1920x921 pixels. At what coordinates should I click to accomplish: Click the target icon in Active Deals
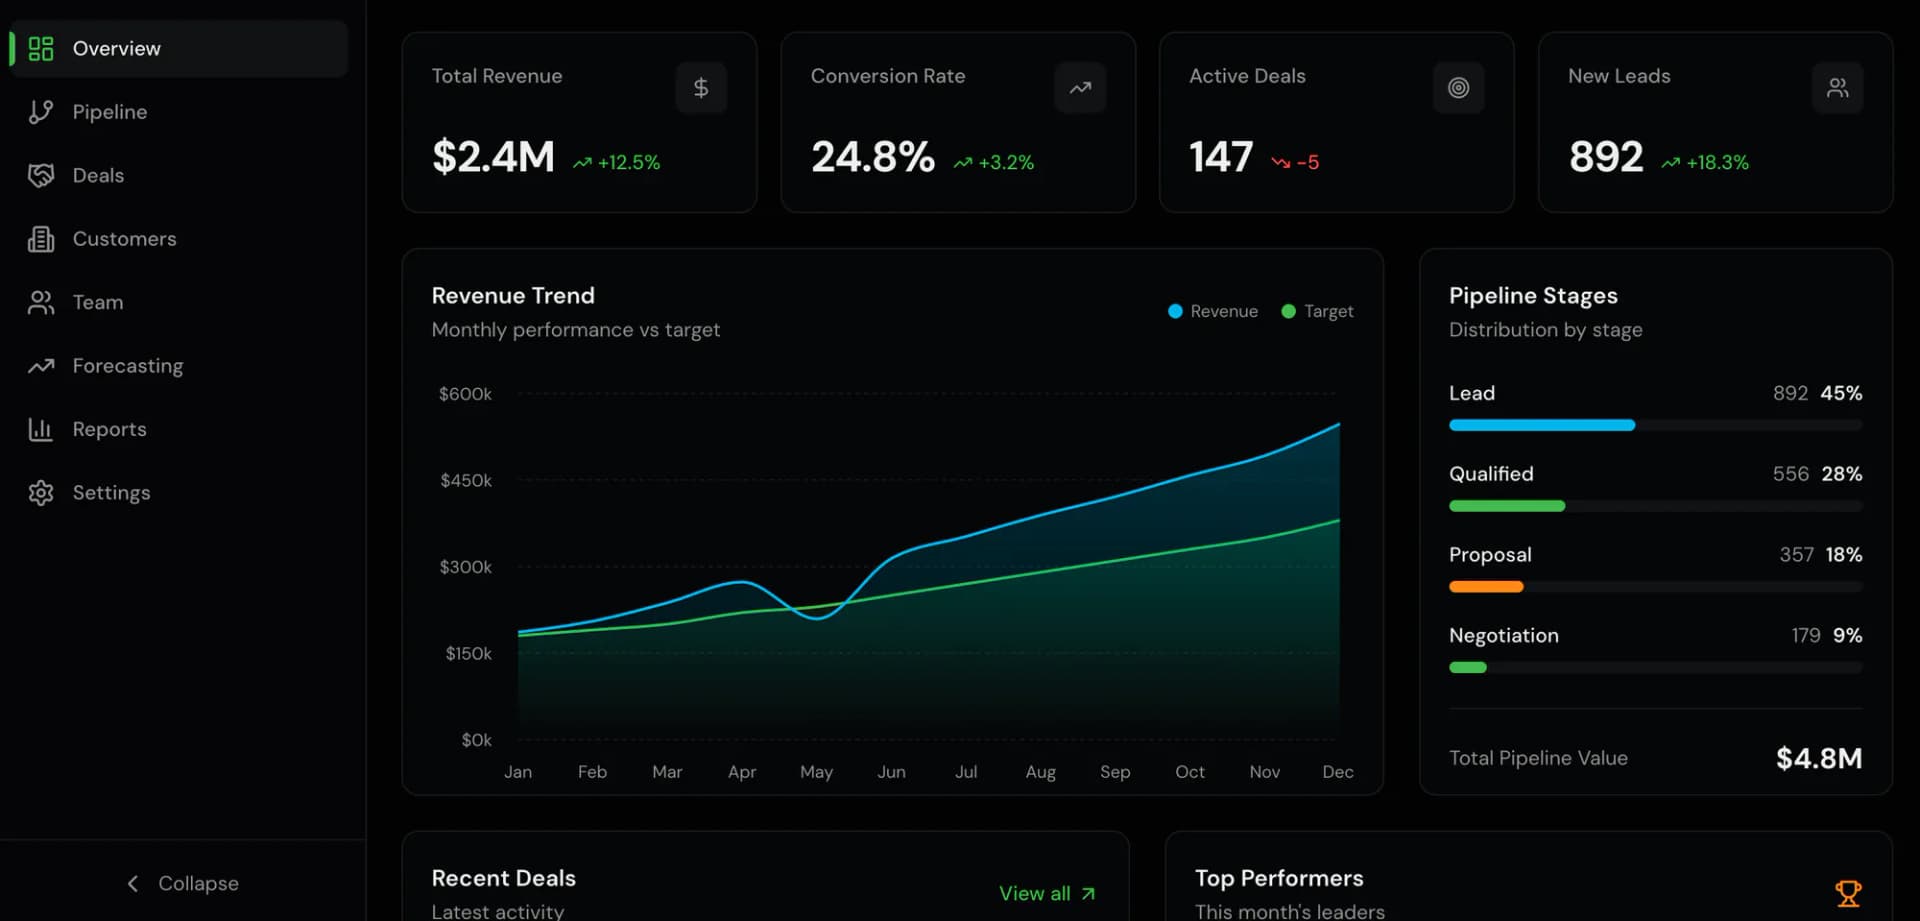[1459, 88]
